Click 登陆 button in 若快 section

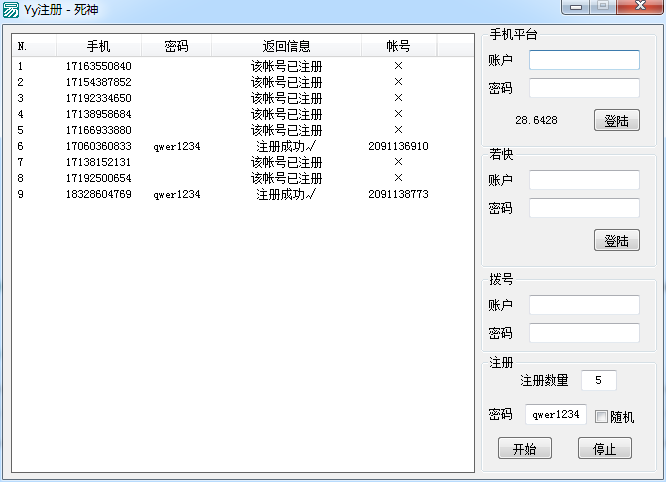[x=616, y=241]
